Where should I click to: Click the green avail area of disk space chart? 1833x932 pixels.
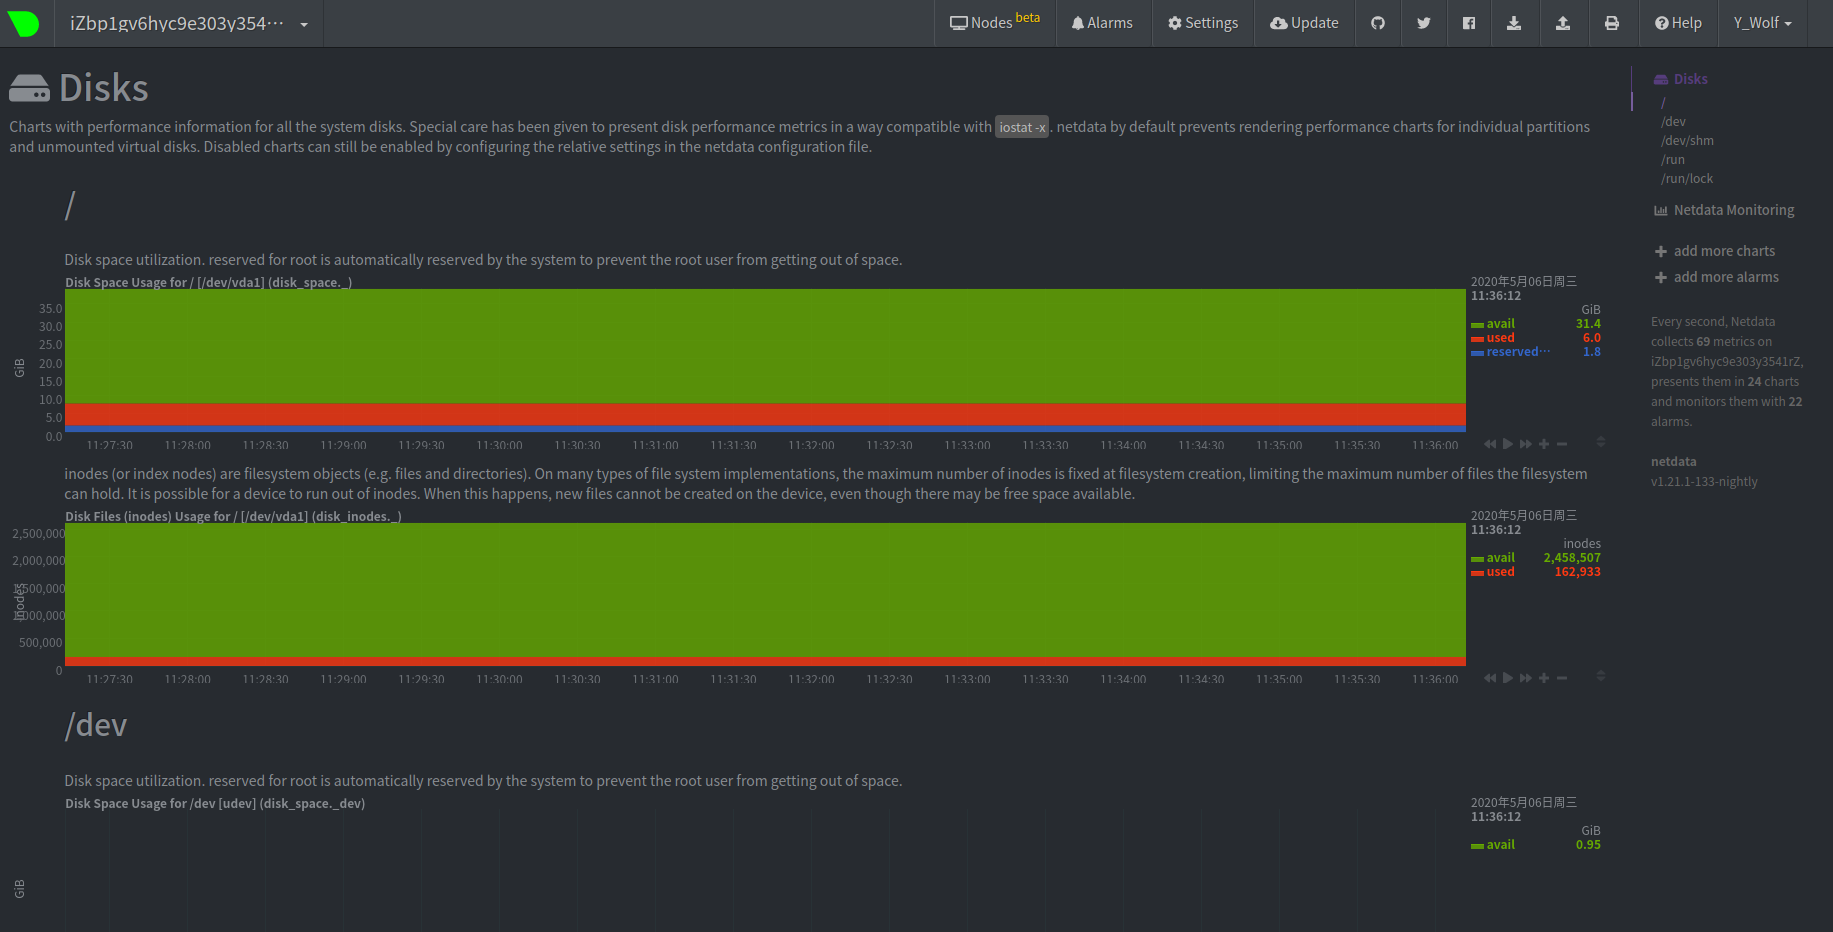point(765,346)
